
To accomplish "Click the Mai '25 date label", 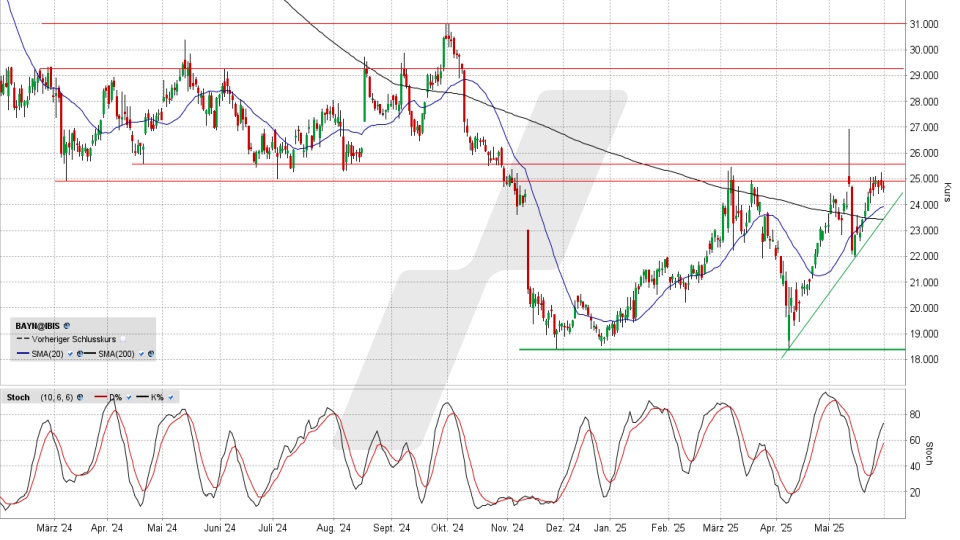I will coord(829,528).
